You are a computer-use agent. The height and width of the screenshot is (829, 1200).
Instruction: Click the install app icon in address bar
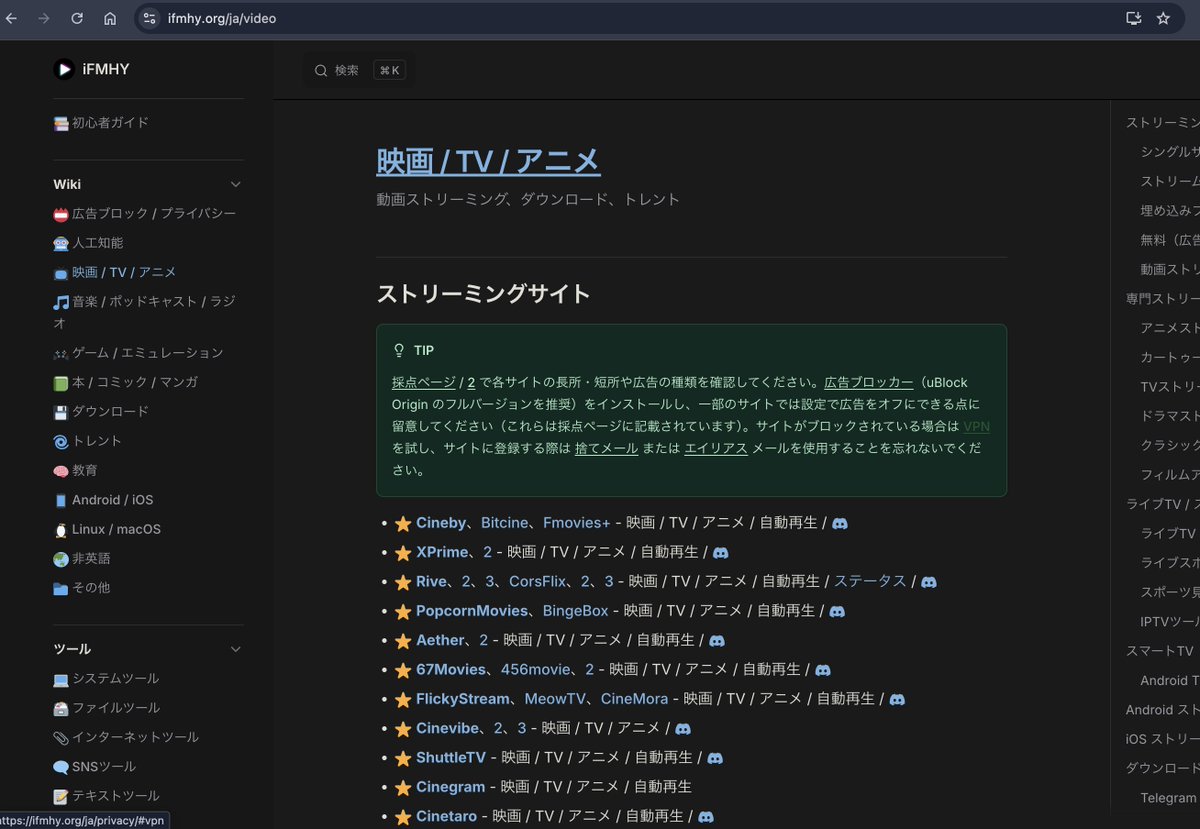point(1133,18)
